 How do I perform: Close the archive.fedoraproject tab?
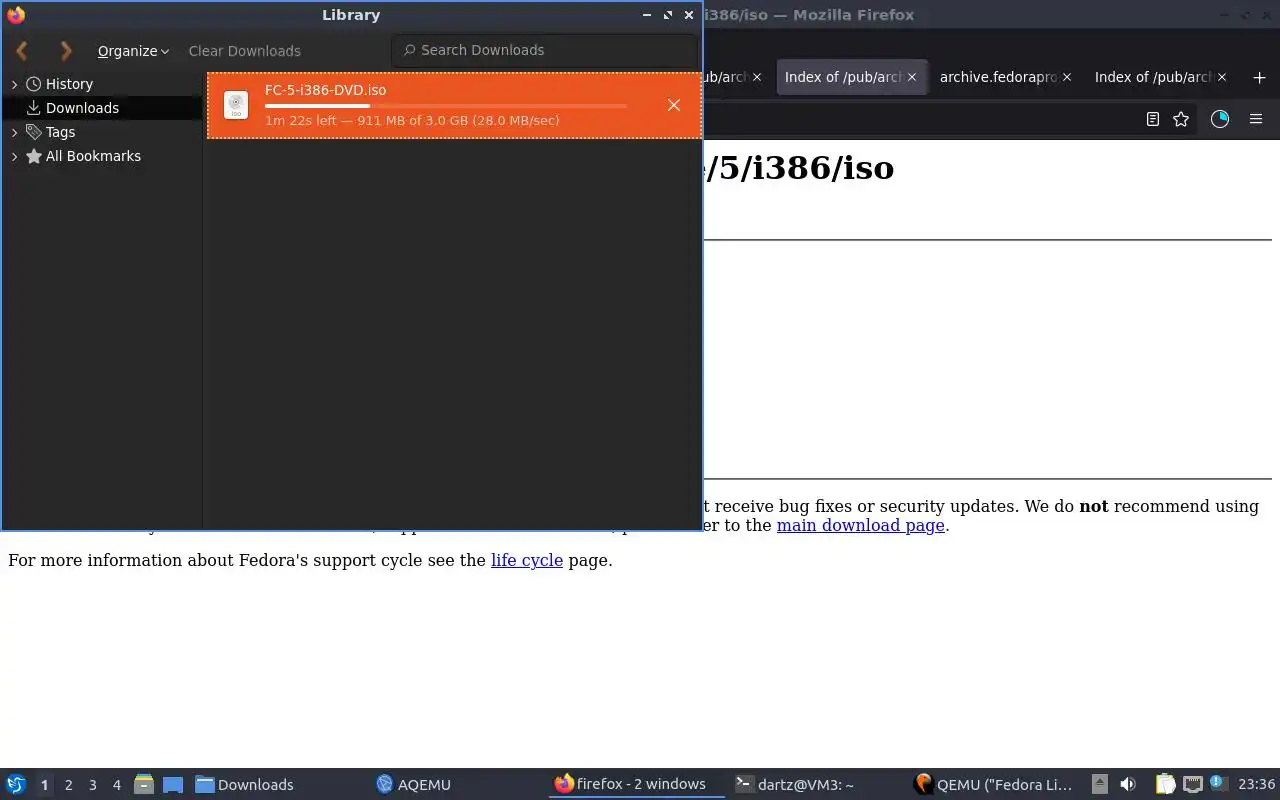(1067, 77)
